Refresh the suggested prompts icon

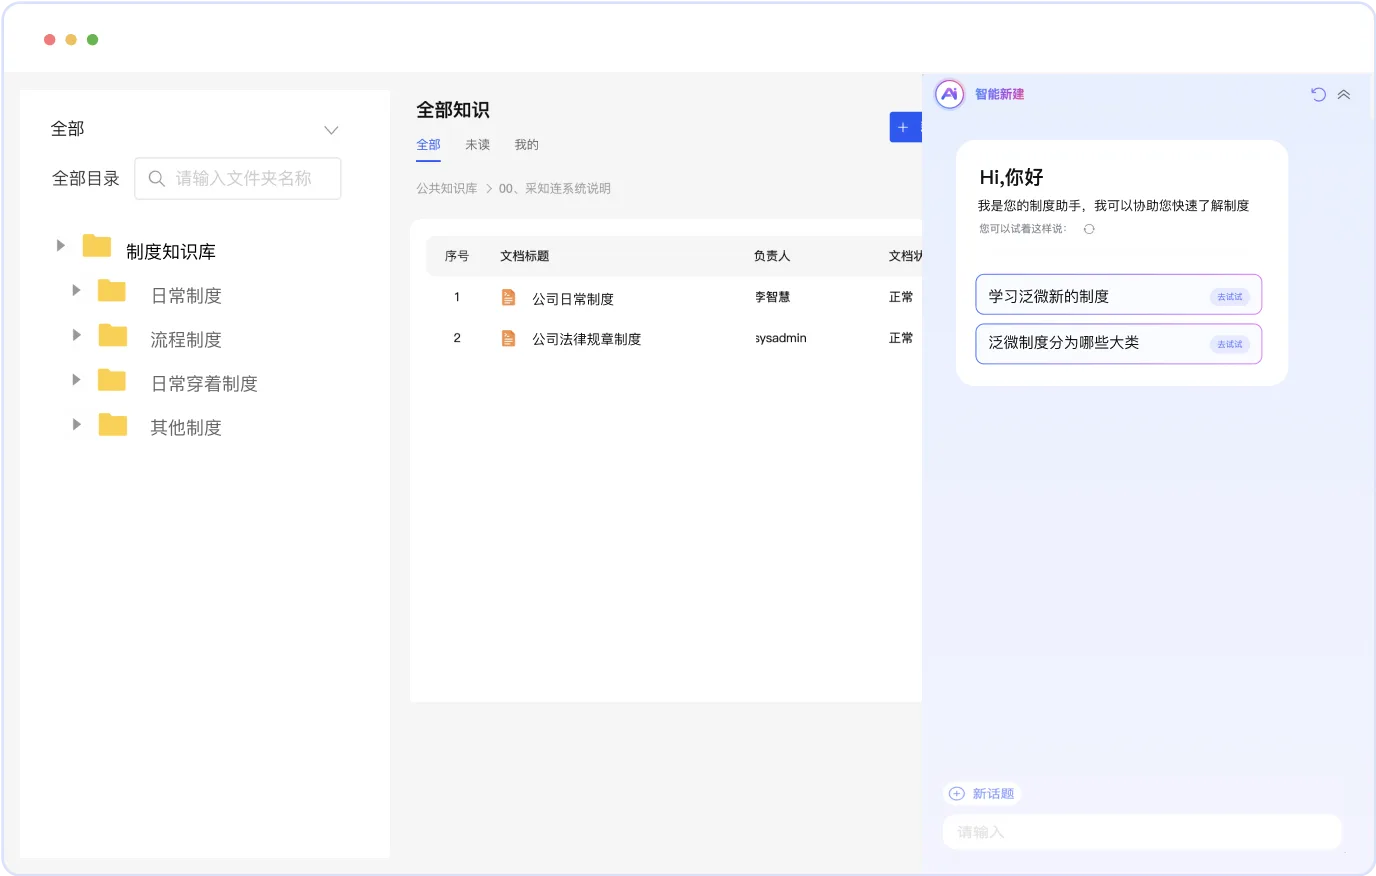pyautogui.click(x=1089, y=229)
